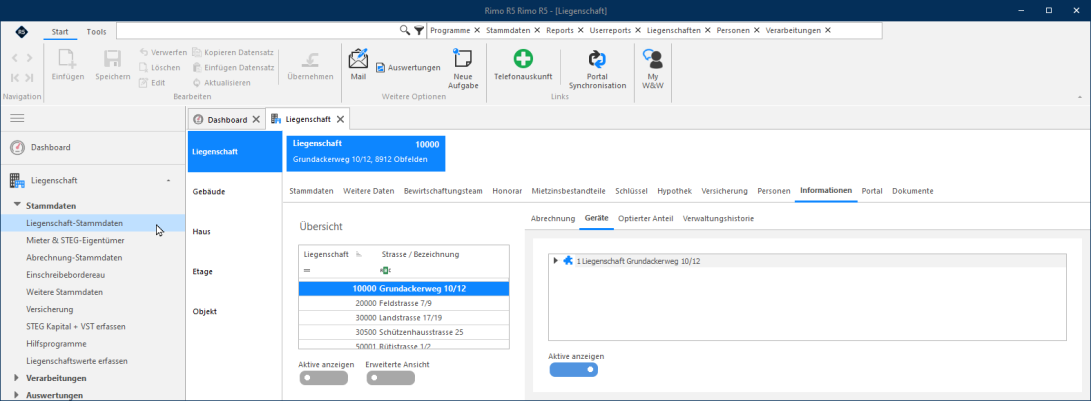Click the filter funnel icon
This screenshot has height=401, width=1091.
click(x=418, y=31)
